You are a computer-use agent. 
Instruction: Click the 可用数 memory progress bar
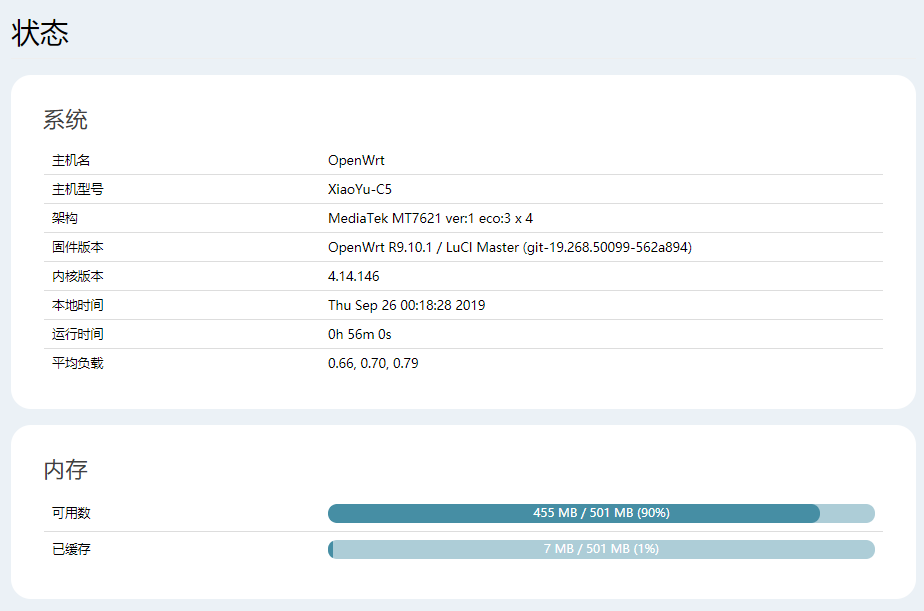point(601,513)
